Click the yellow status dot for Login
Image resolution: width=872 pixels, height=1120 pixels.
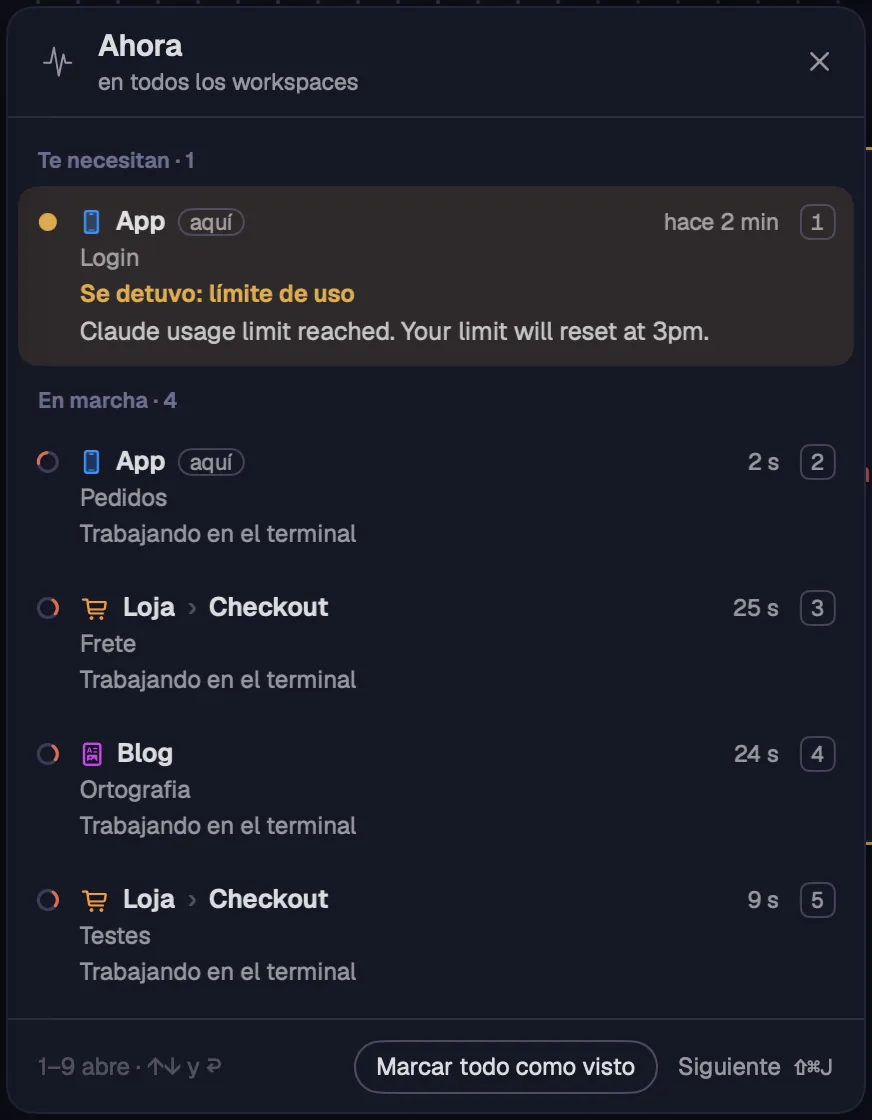click(x=48, y=222)
